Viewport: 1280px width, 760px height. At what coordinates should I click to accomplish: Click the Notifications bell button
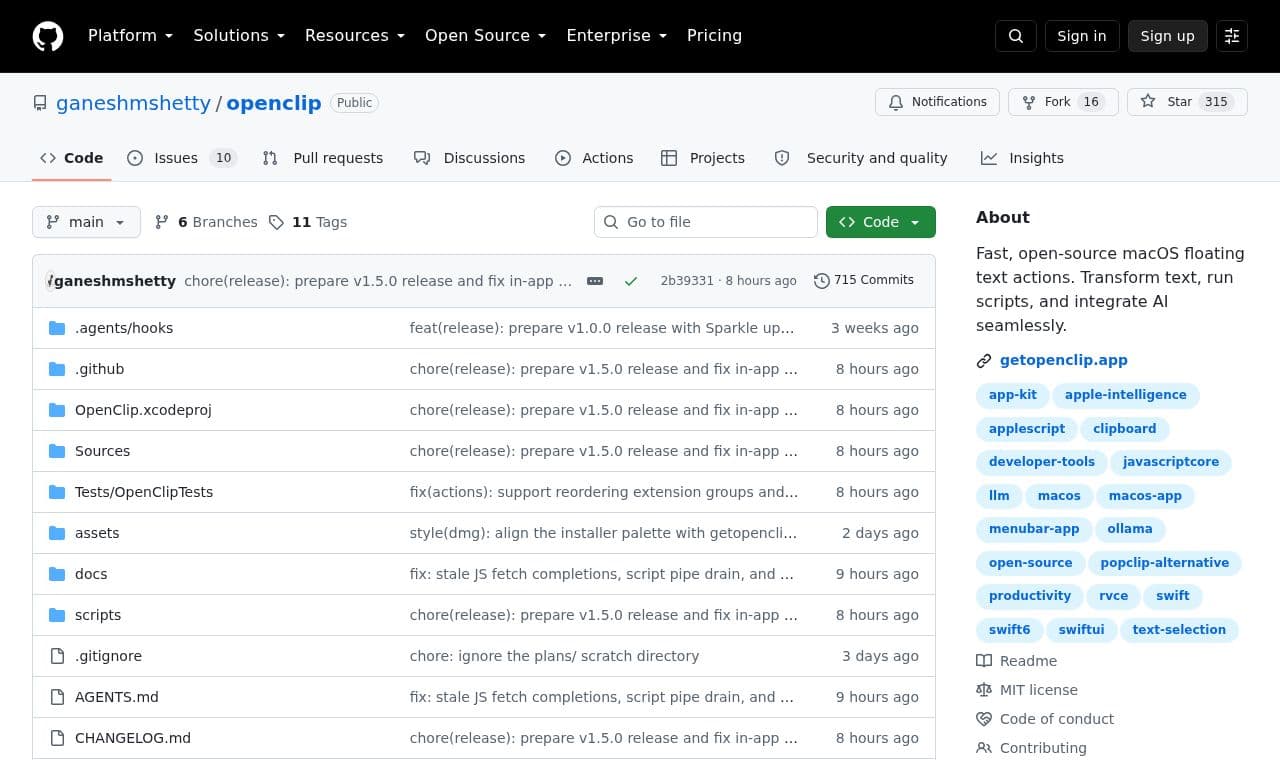pos(937,102)
